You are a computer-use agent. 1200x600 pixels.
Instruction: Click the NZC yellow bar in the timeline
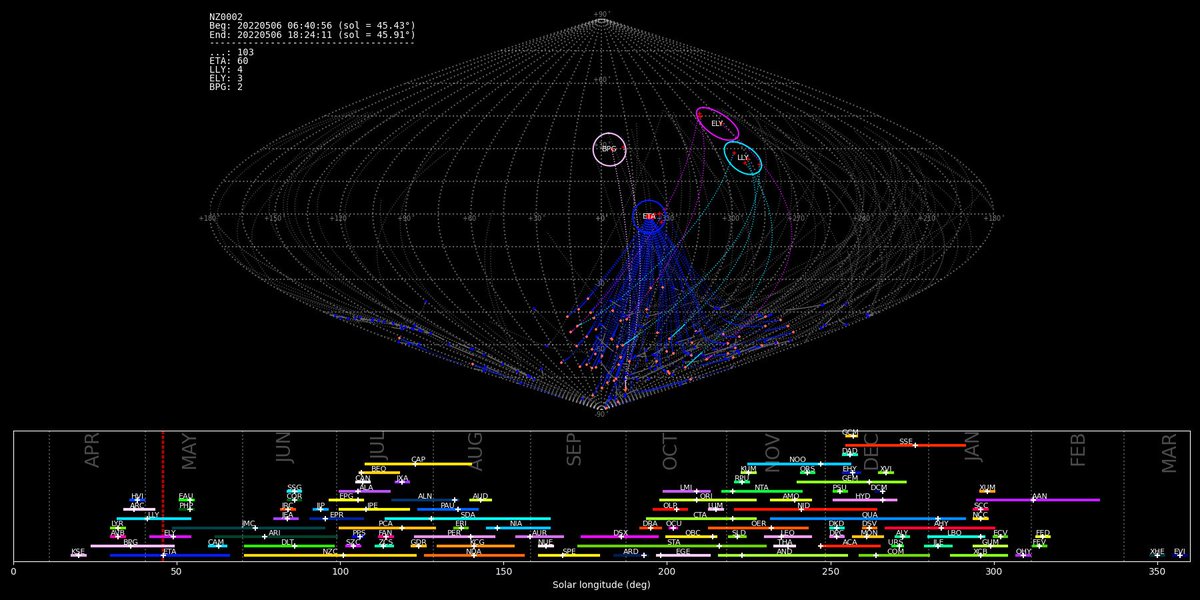[x=330, y=555]
